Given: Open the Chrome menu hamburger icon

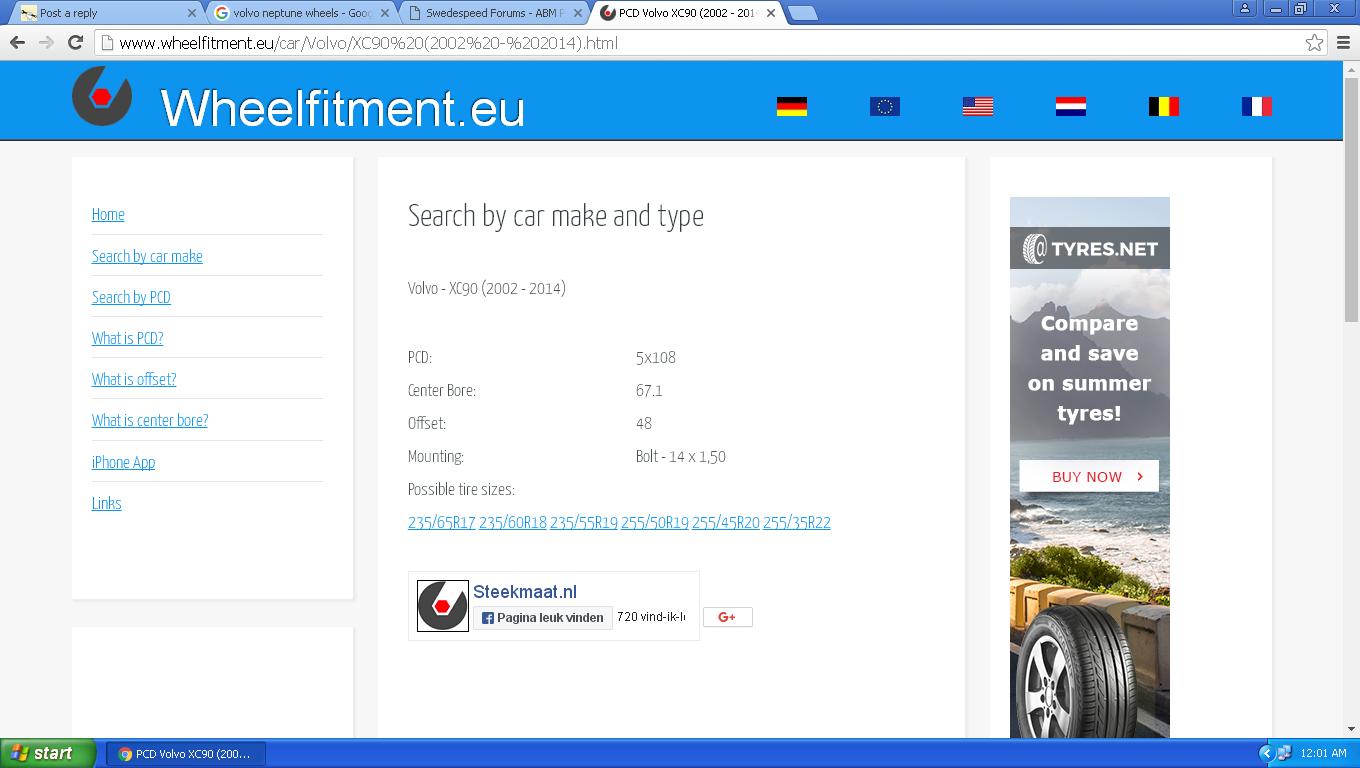Looking at the screenshot, I should coord(1343,42).
